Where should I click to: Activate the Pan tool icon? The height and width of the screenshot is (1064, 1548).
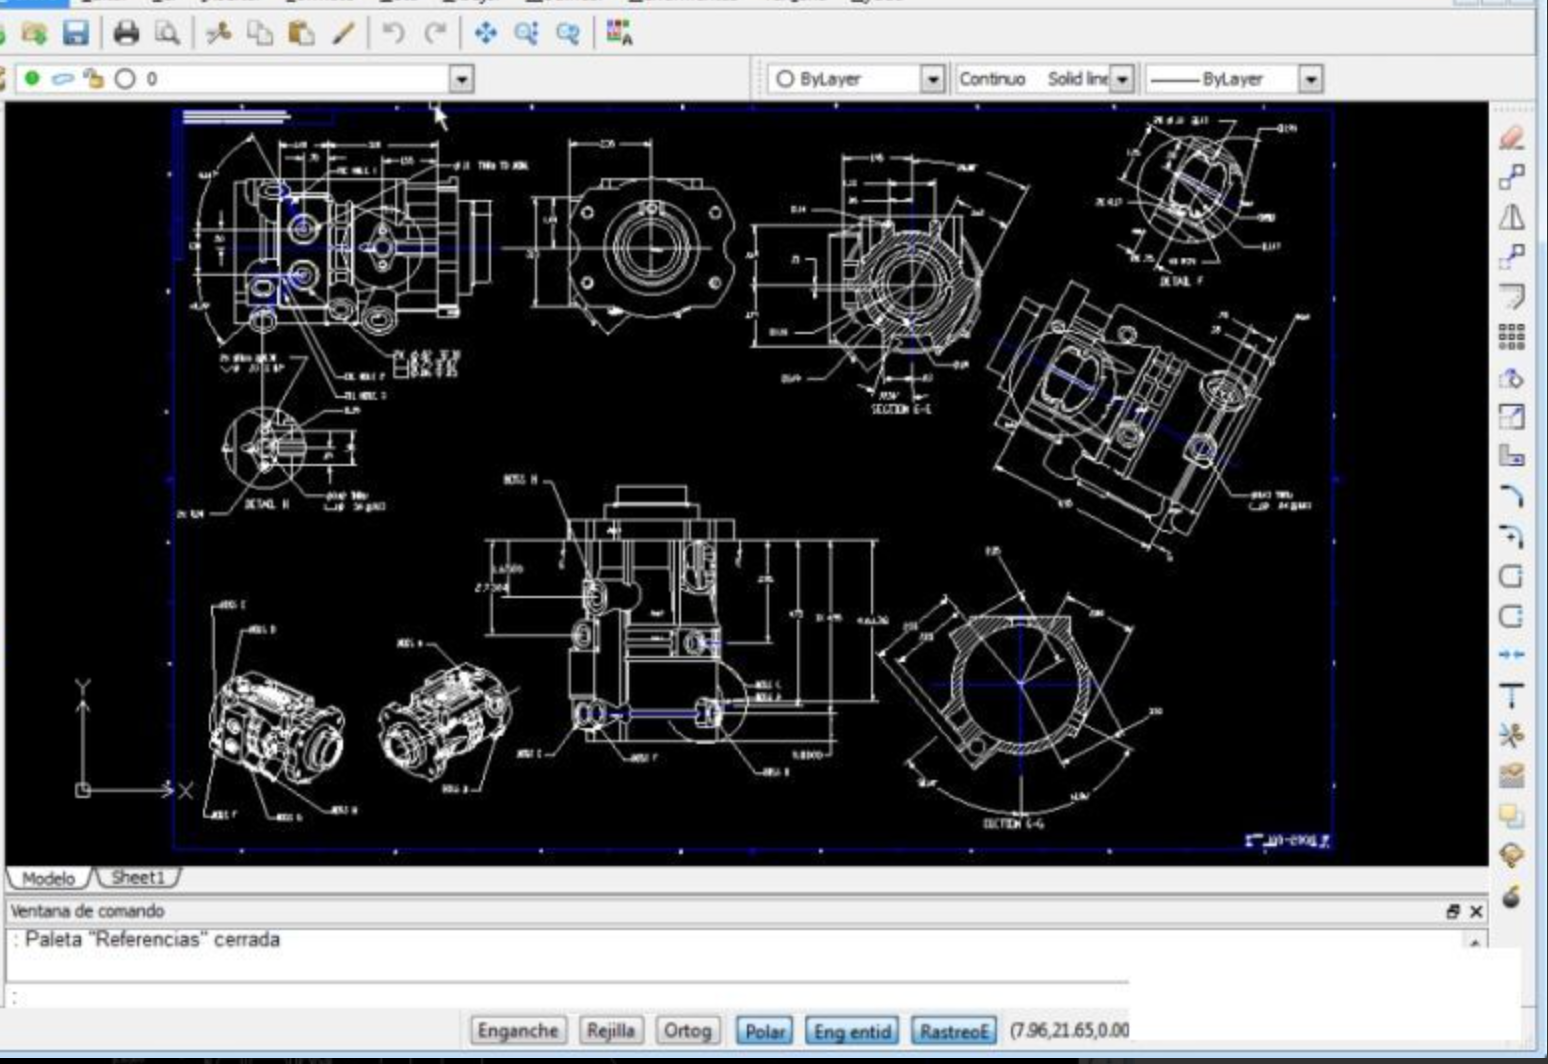point(485,33)
